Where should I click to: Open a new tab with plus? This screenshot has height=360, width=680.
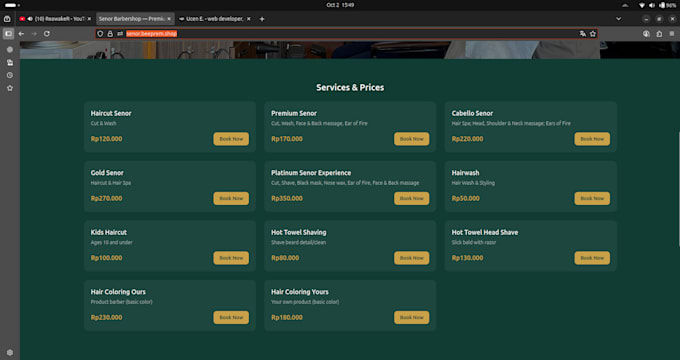coord(262,19)
